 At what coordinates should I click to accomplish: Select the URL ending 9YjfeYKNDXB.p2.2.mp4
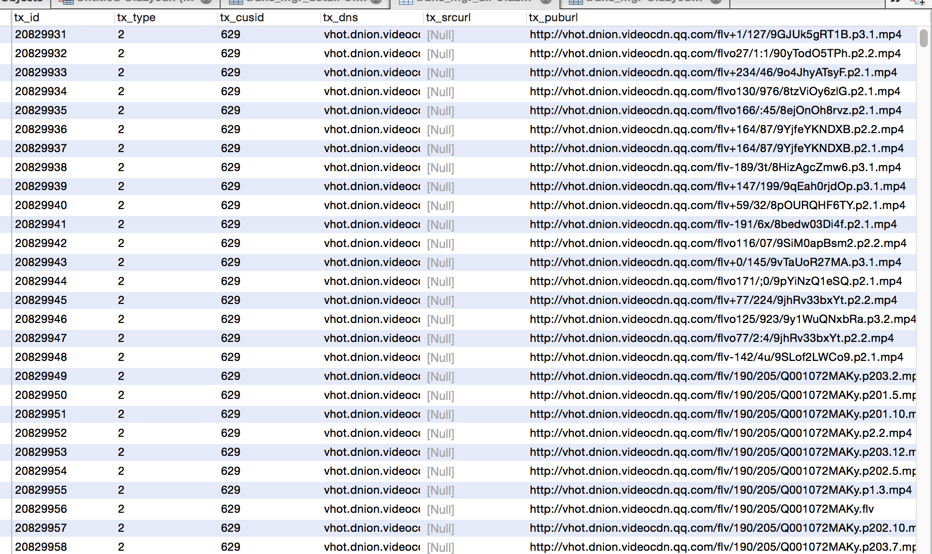(717, 130)
